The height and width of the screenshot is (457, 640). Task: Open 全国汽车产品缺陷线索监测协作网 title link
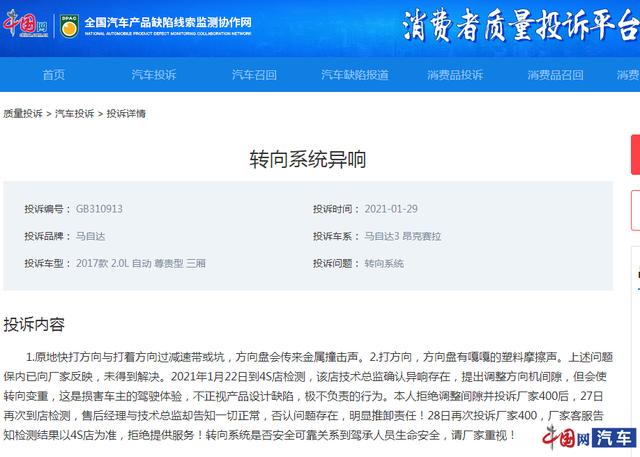pos(168,25)
